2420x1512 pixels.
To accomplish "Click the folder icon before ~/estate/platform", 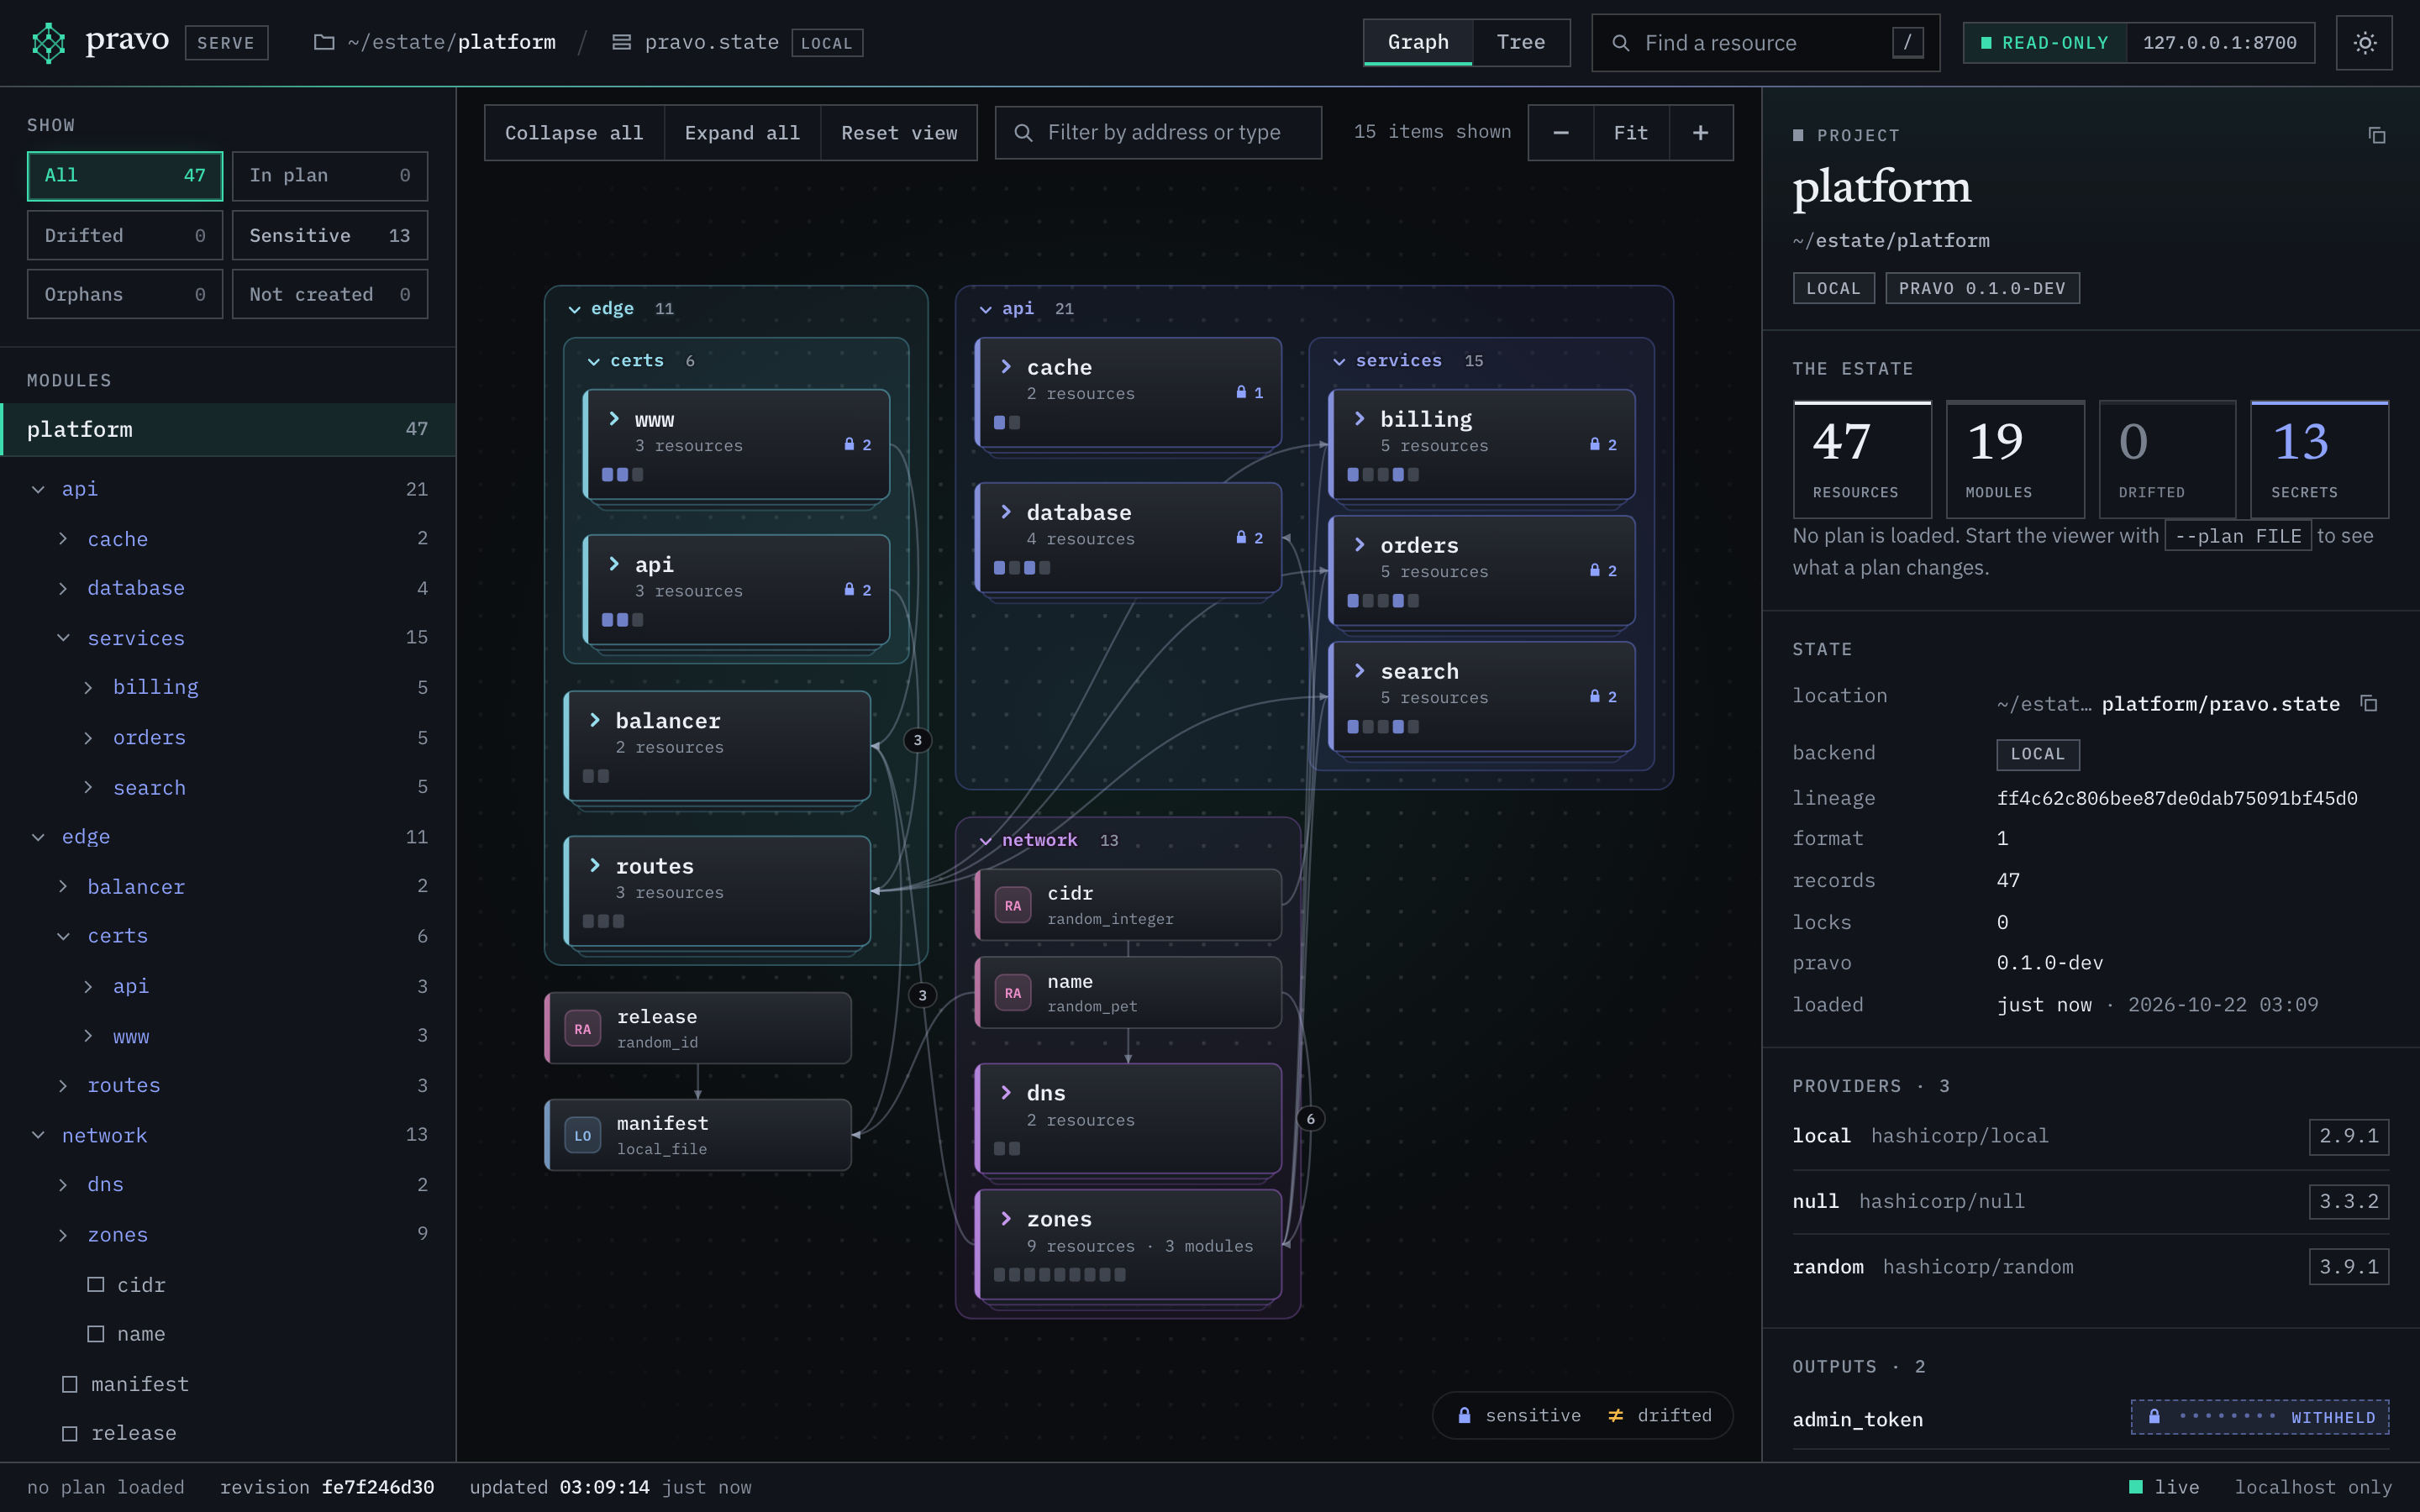I will [x=324, y=43].
